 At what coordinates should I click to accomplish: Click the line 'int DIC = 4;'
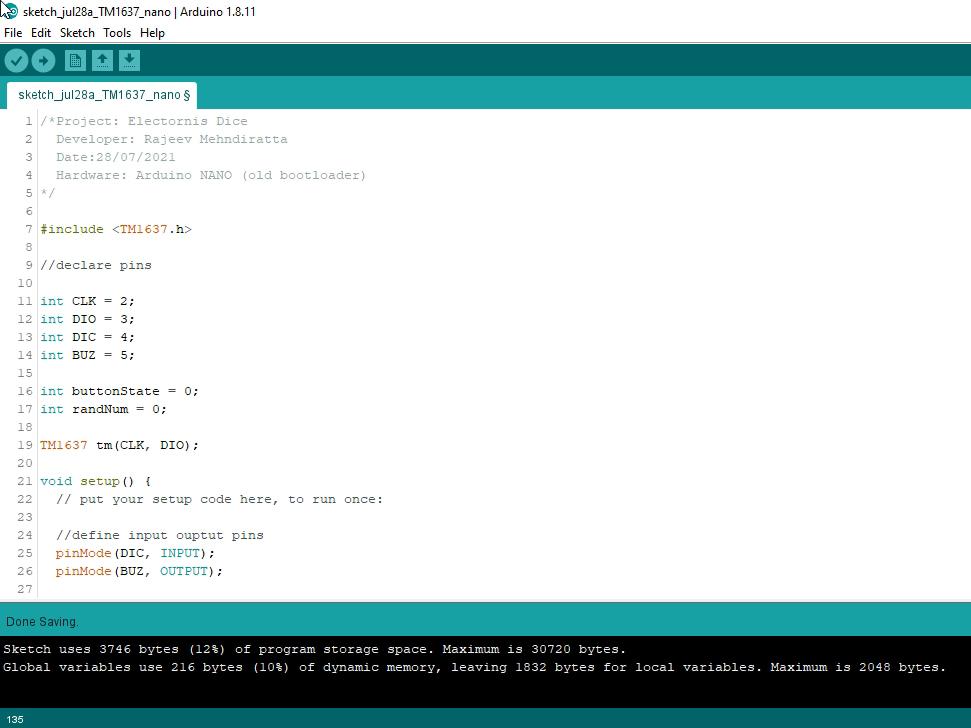tap(87, 337)
